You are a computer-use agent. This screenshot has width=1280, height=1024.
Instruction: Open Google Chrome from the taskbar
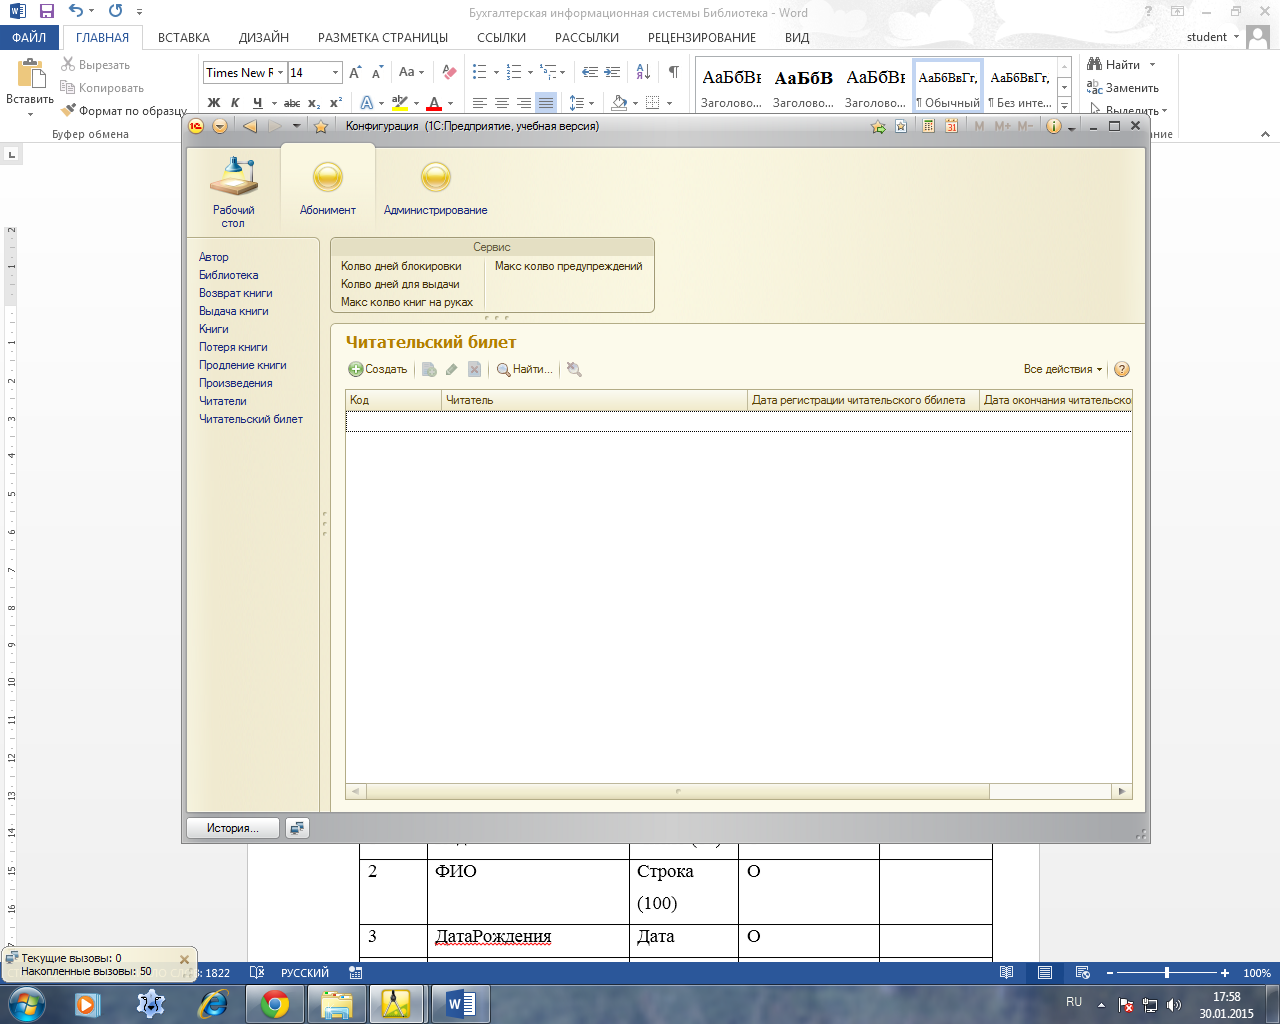pyautogui.click(x=274, y=1003)
